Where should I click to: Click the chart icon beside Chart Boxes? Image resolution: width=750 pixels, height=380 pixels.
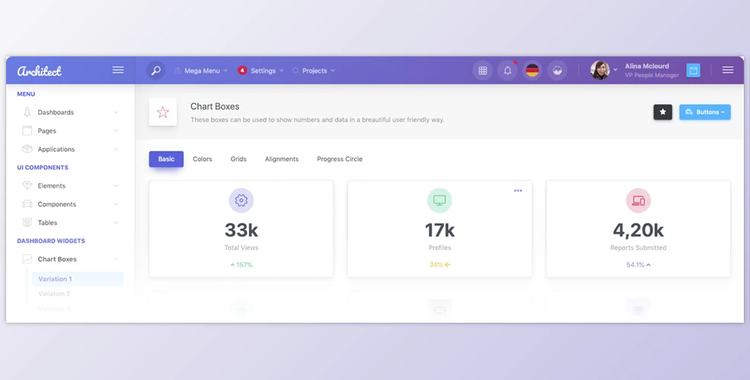tap(27, 259)
